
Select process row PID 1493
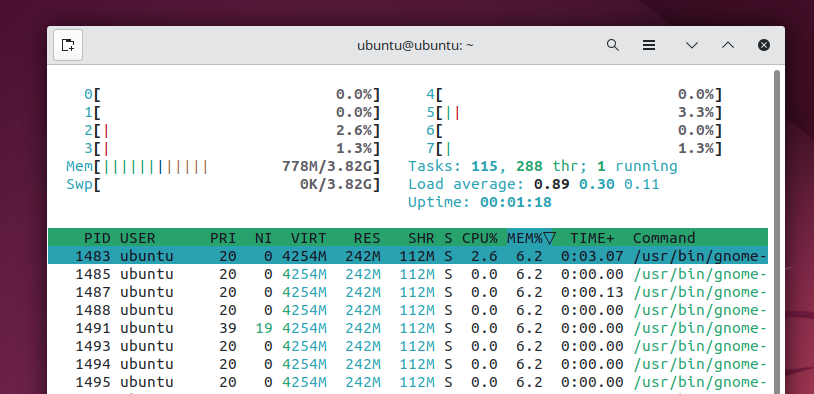click(x=408, y=346)
